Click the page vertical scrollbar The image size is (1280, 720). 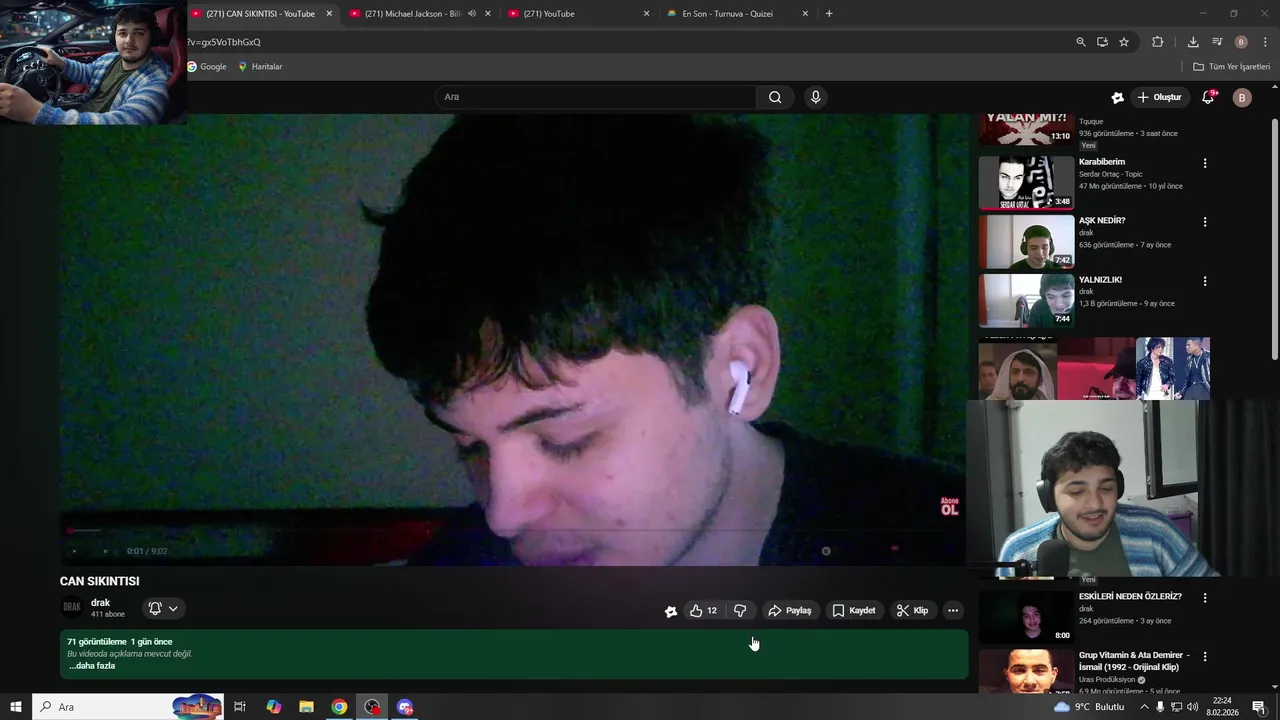coord(1275,240)
